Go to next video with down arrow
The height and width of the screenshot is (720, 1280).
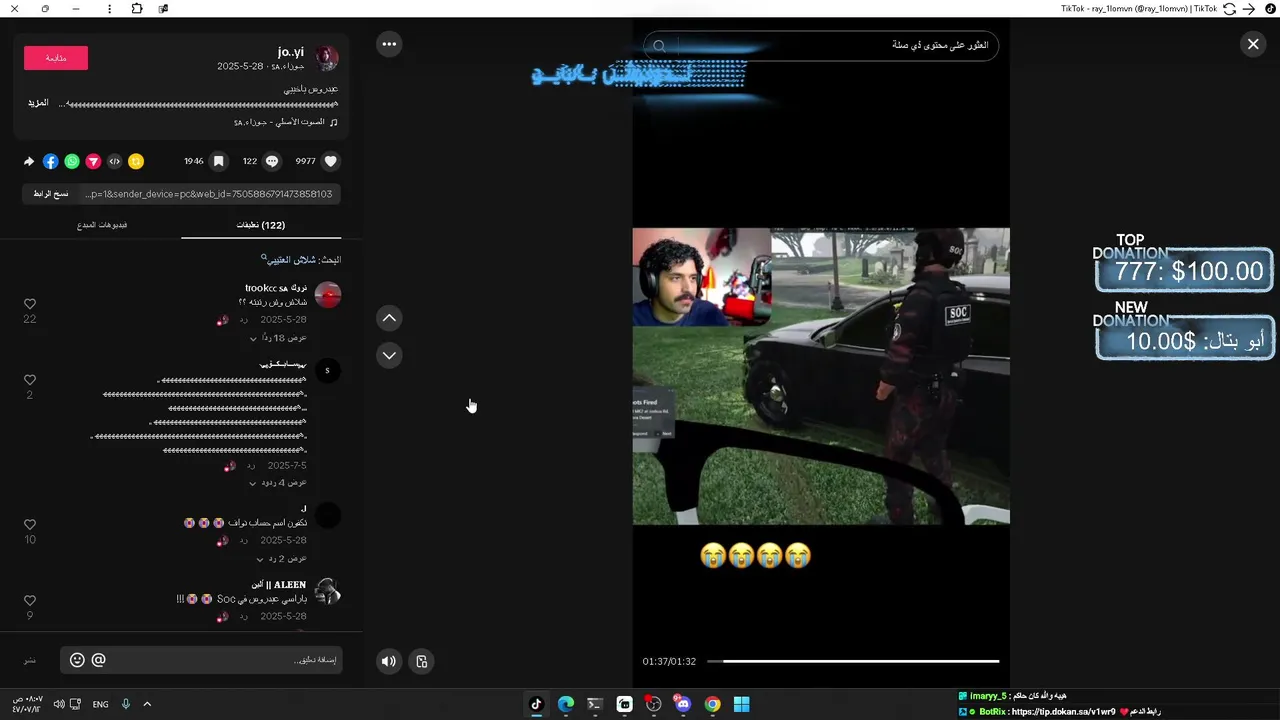click(x=389, y=355)
